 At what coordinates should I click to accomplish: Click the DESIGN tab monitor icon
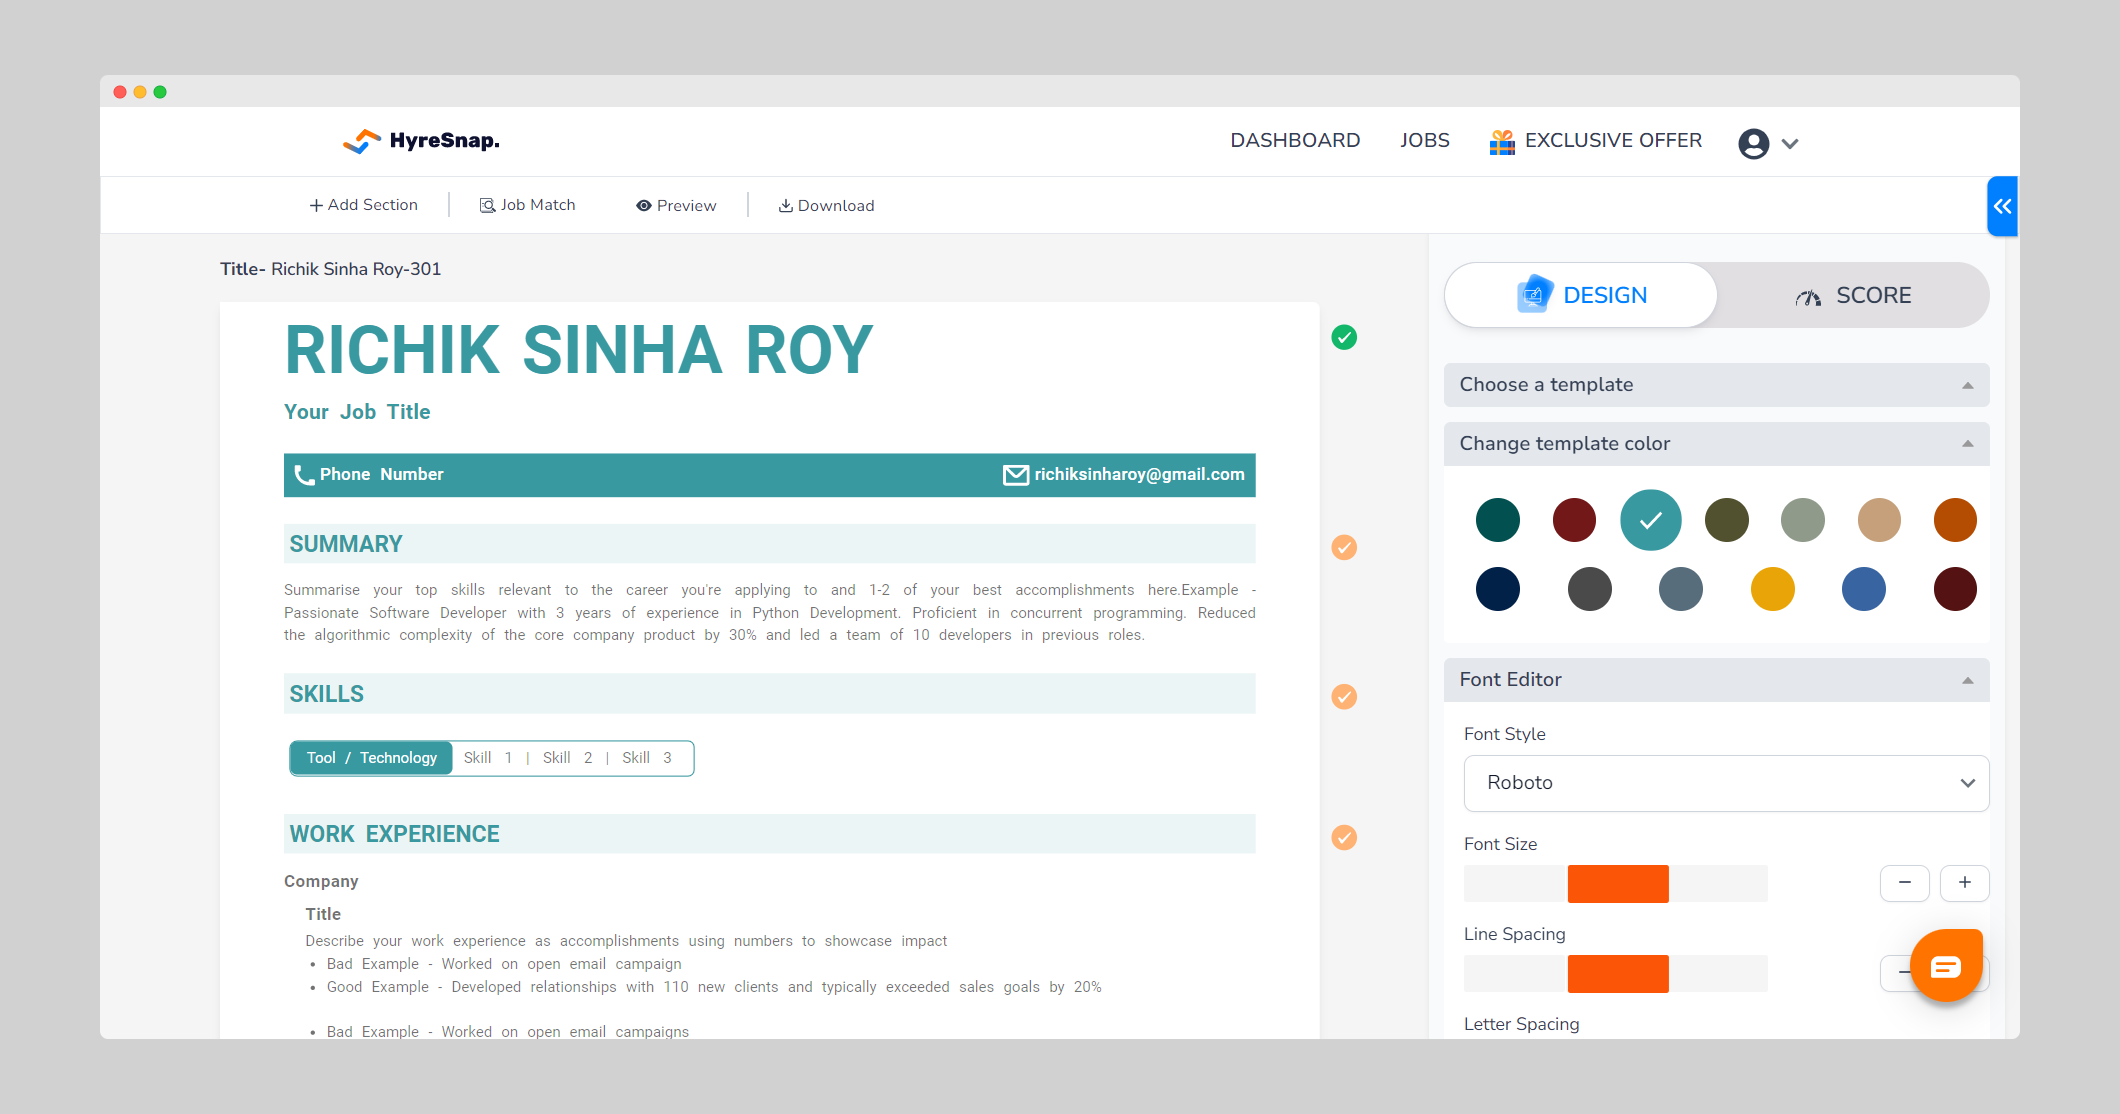(1534, 295)
